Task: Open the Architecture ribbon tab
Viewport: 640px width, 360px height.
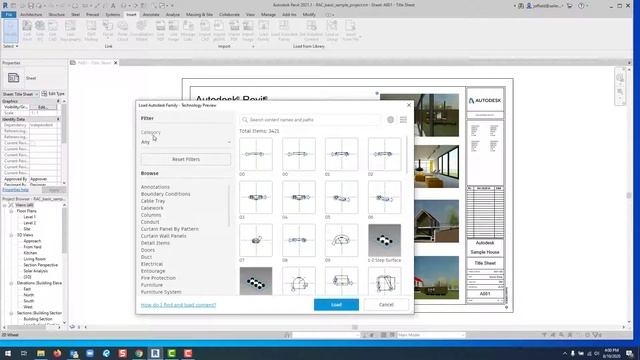Action: click(31, 14)
